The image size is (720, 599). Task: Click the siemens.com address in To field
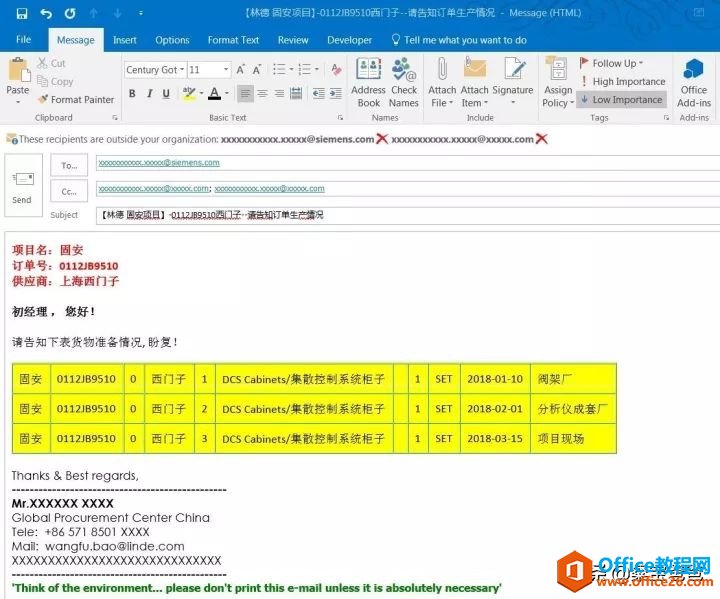tap(159, 163)
